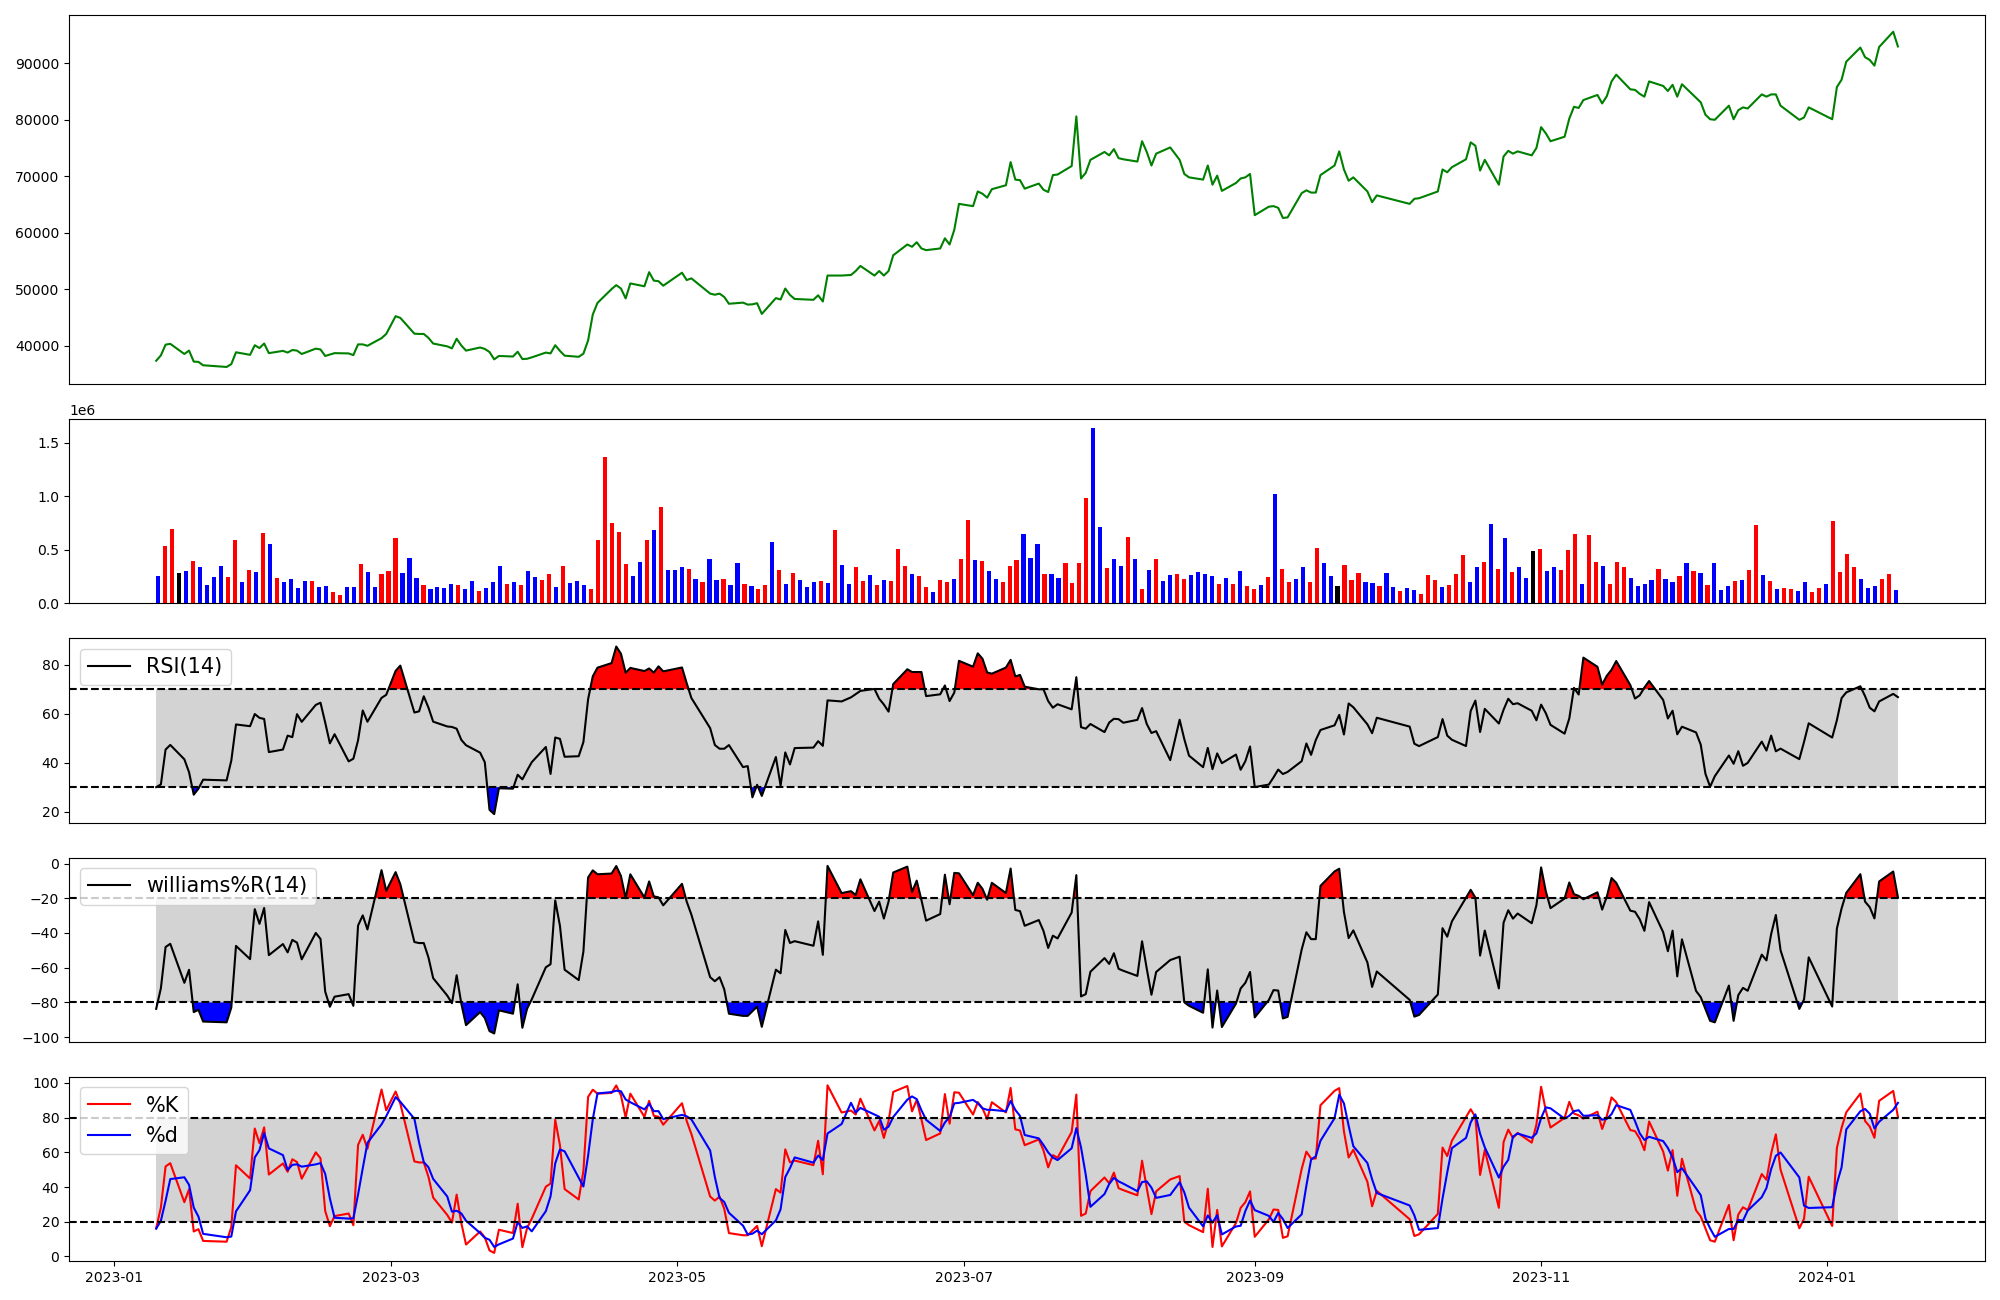Click the 100 stochastic axis tick label
Screen dimensions: 2000x1300
pyautogui.click(x=46, y=1083)
